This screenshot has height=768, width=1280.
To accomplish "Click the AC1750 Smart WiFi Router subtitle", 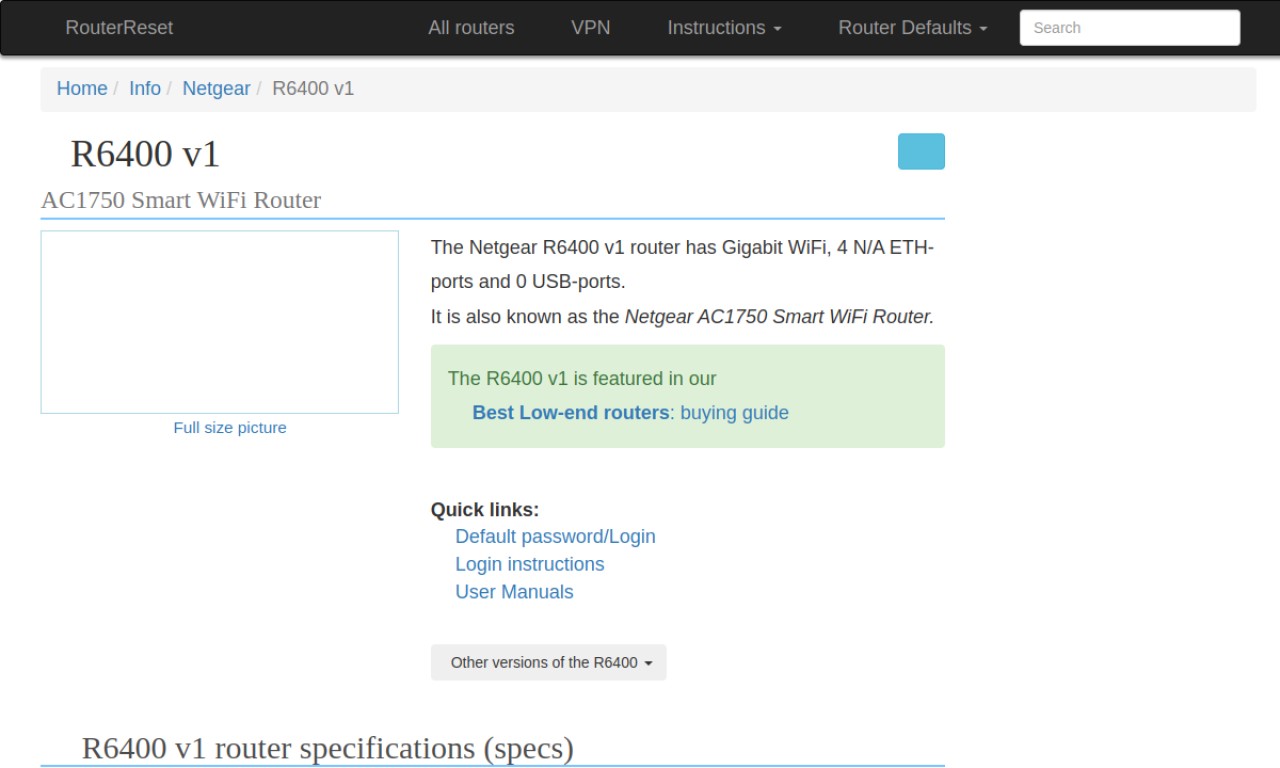I will pyautogui.click(x=181, y=200).
